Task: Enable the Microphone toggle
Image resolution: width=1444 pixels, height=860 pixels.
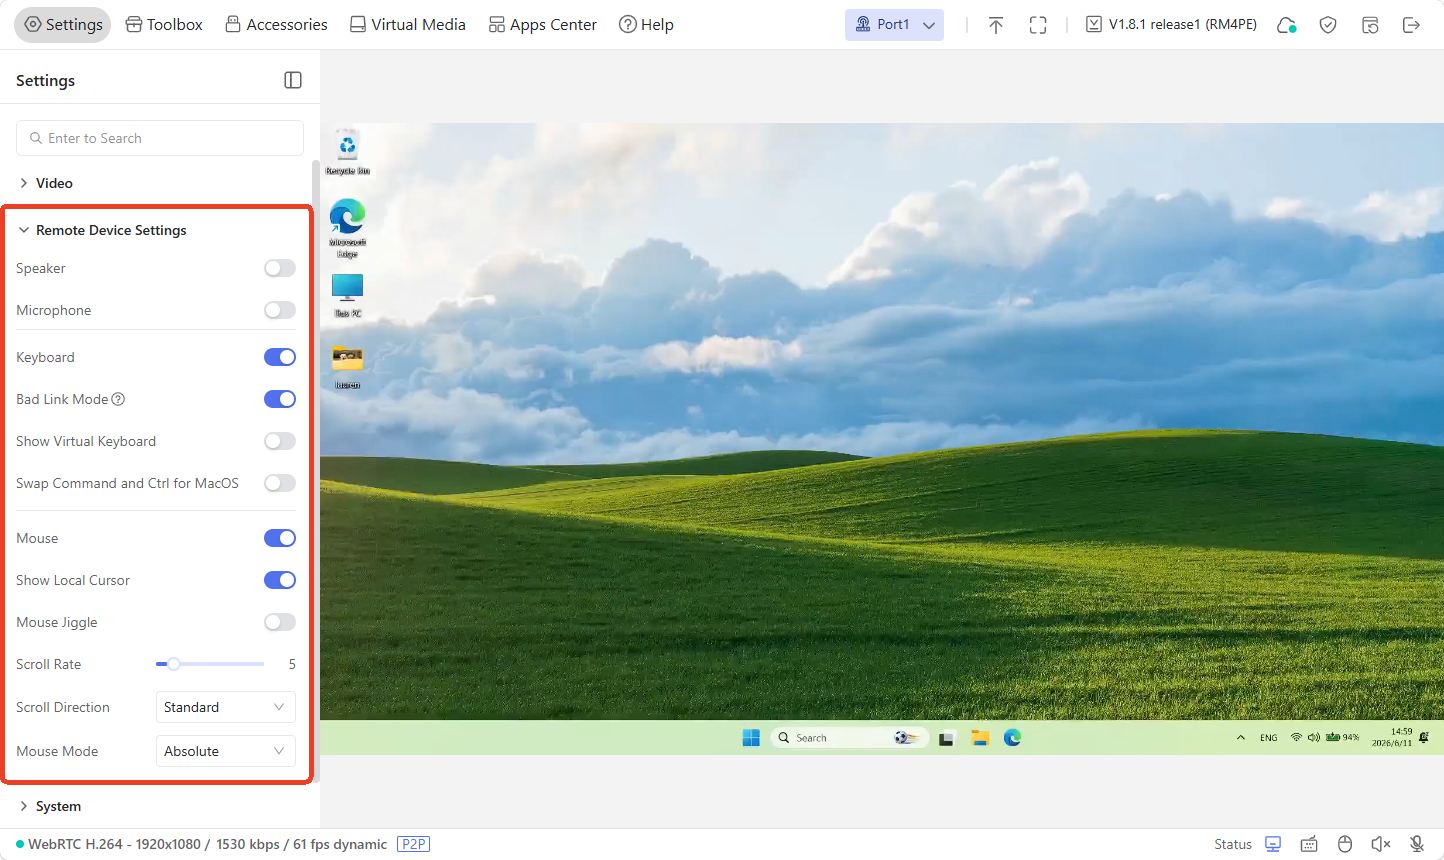Action: click(280, 310)
